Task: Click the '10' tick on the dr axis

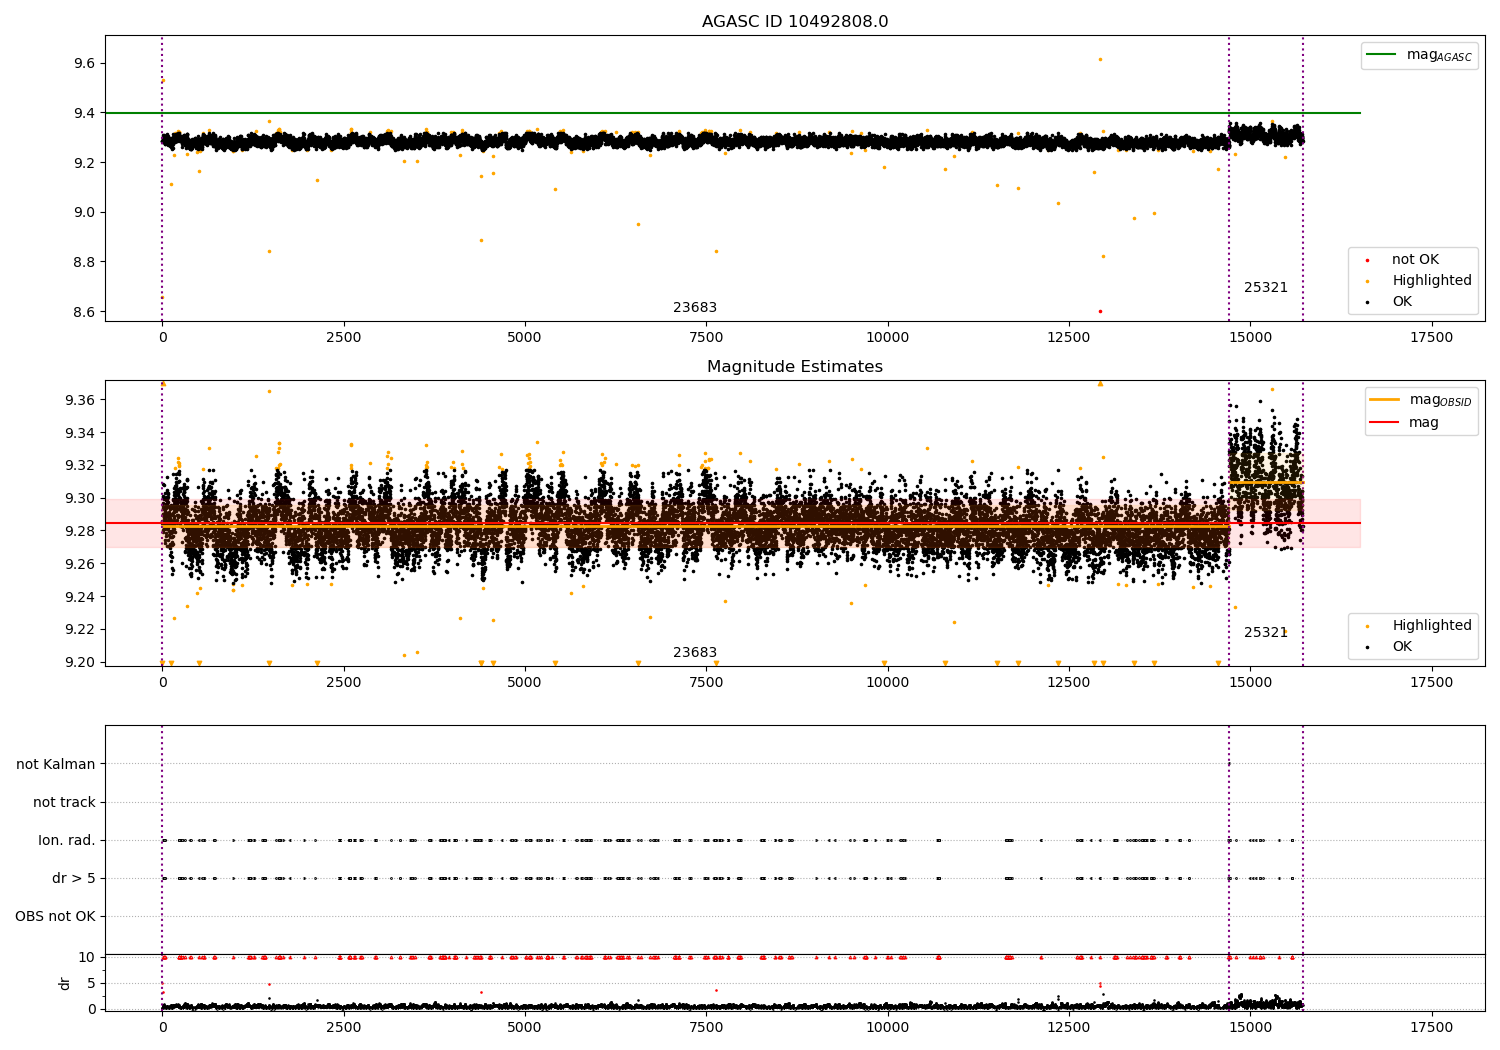Action: [x=87, y=957]
